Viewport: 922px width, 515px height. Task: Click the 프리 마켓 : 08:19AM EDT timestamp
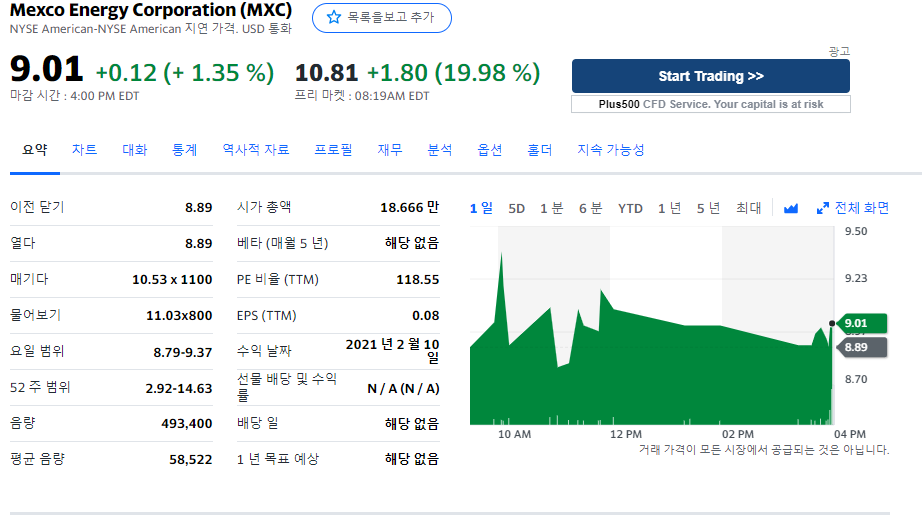362,96
